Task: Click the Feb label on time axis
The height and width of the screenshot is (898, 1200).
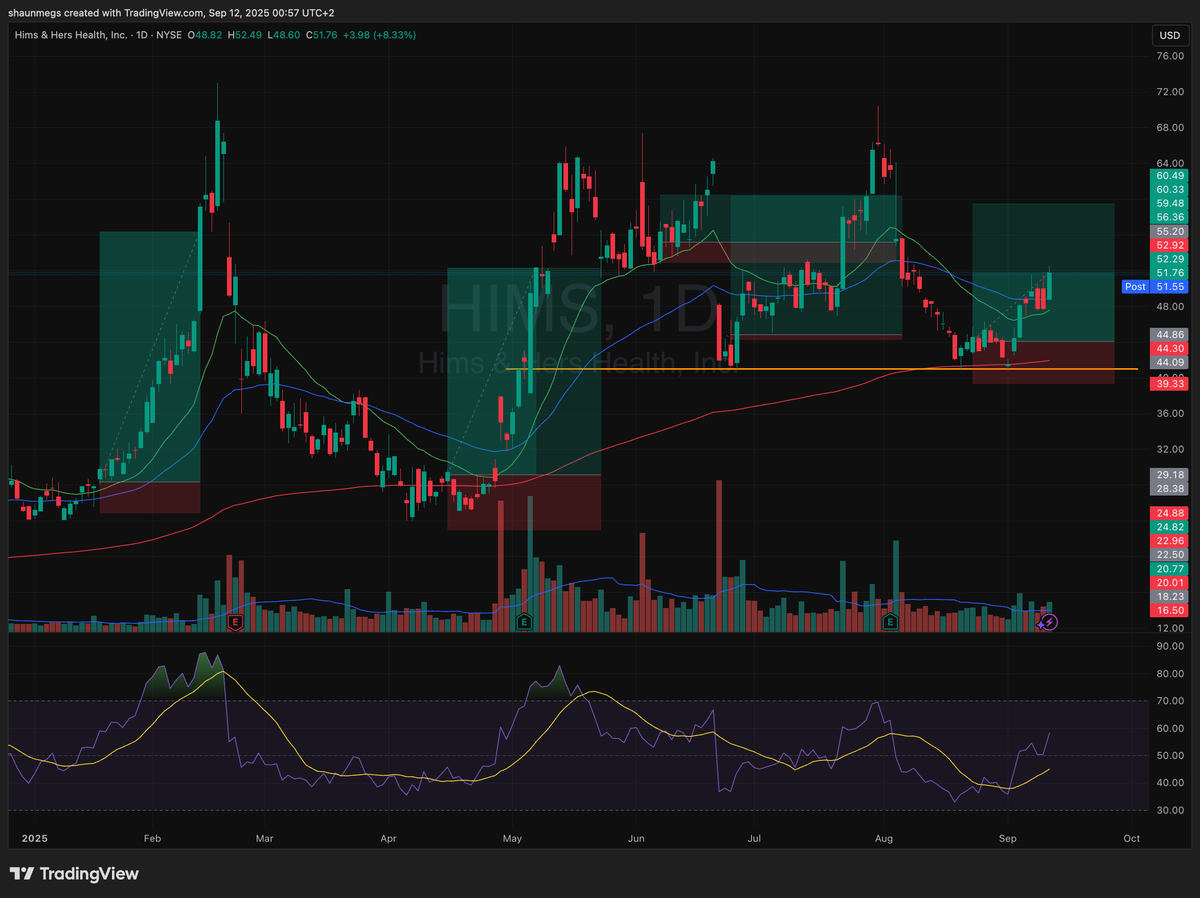Action: pos(152,838)
